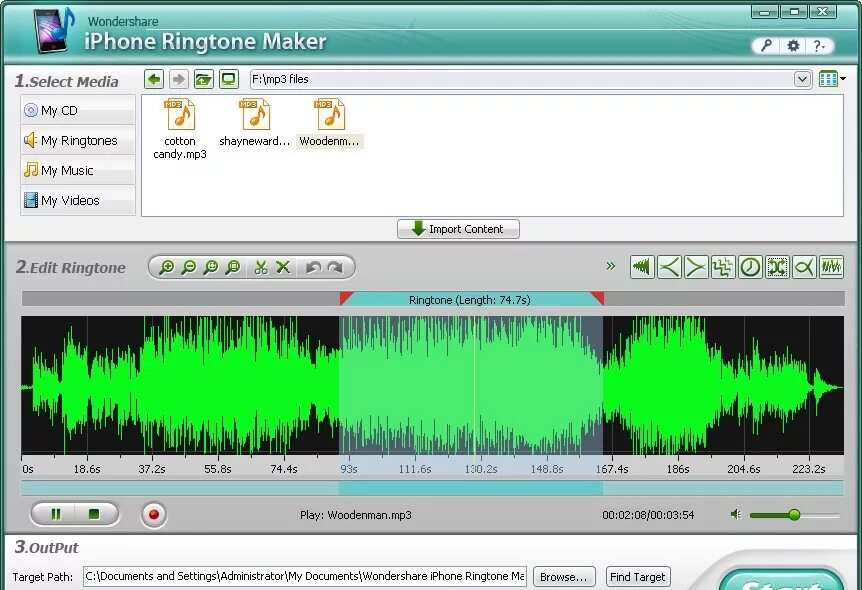862x590 pixels.
Task: Adjust the volume slider knob
Action: click(x=794, y=515)
